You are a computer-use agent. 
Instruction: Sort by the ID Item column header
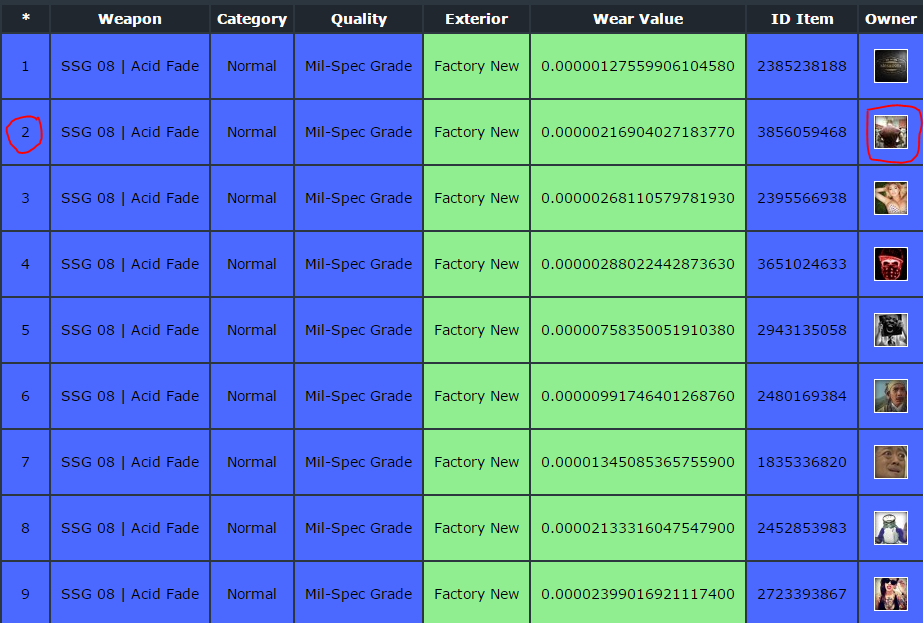[802, 19]
